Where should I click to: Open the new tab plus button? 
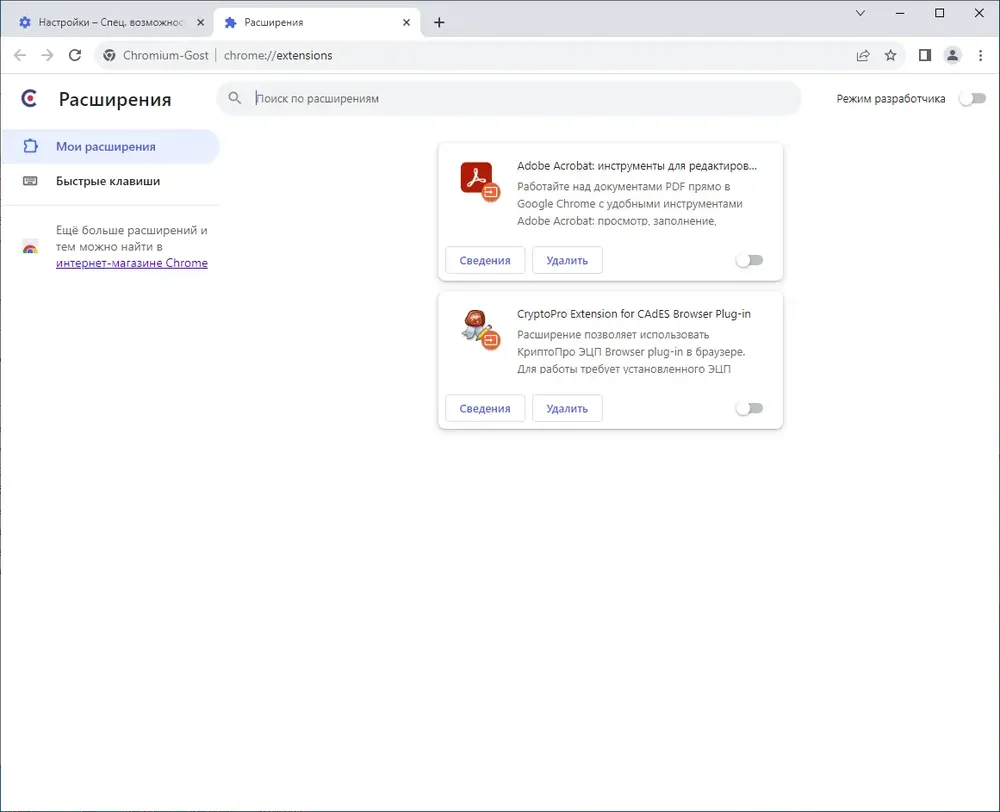tap(439, 22)
